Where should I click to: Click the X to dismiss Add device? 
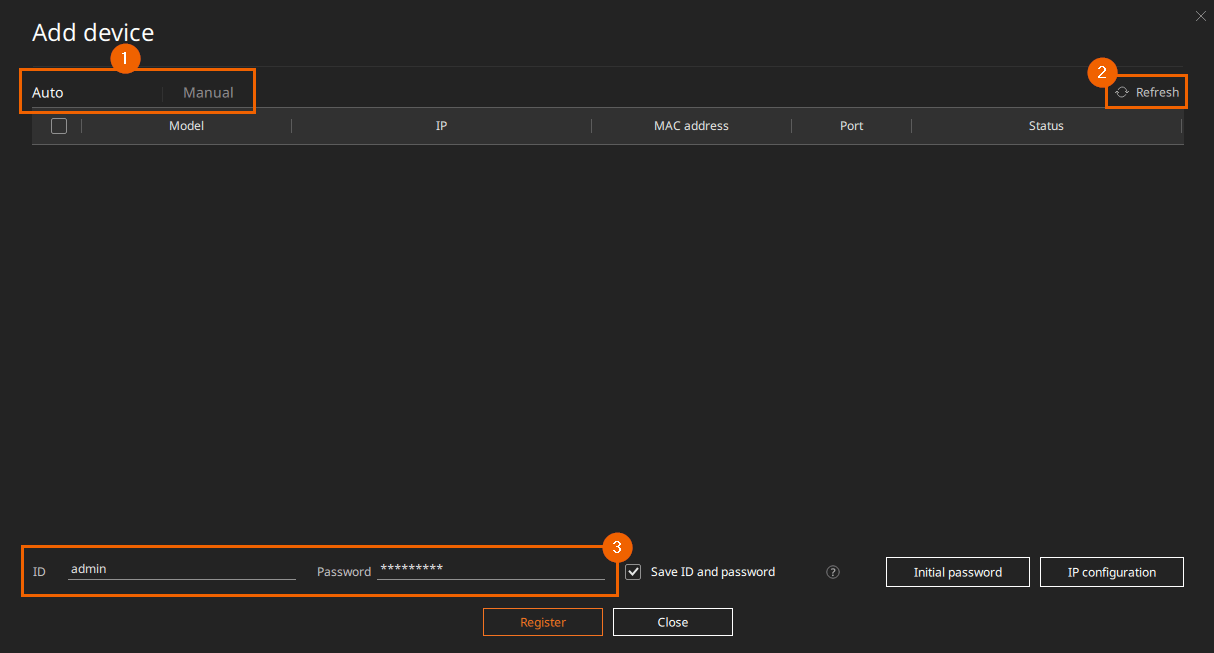click(1200, 16)
